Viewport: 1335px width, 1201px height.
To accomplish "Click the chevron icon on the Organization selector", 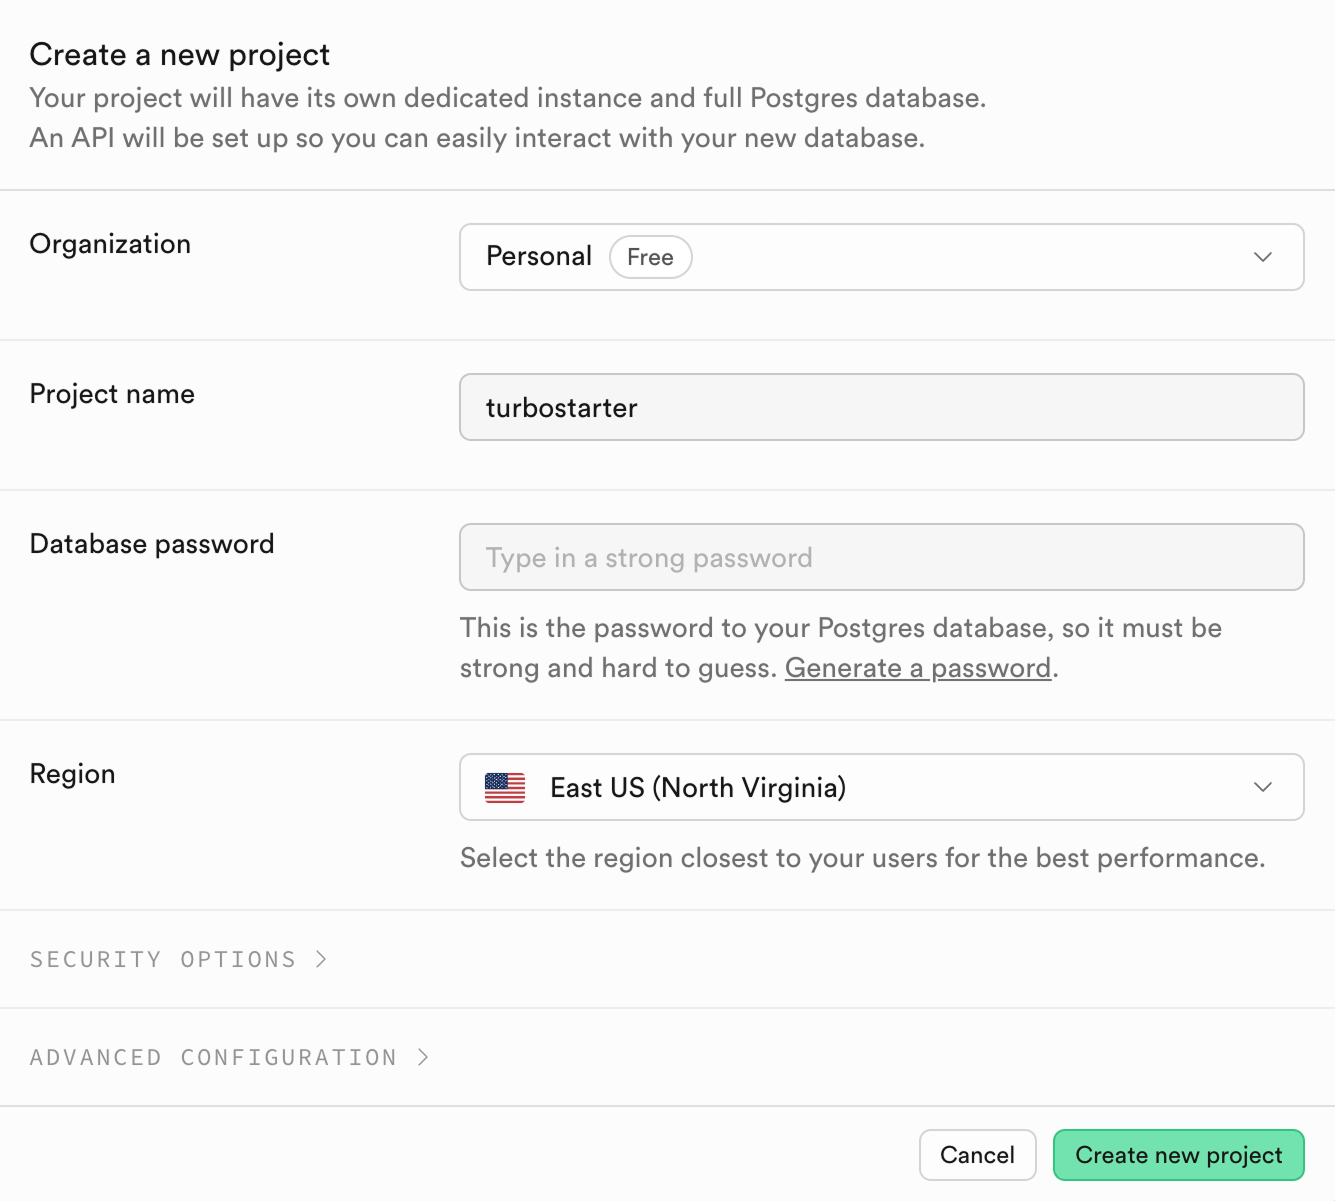I will (1263, 257).
